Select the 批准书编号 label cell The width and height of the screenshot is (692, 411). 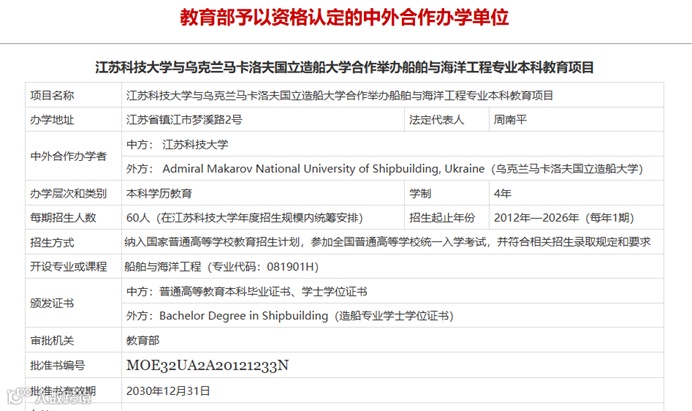(x=73, y=365)
